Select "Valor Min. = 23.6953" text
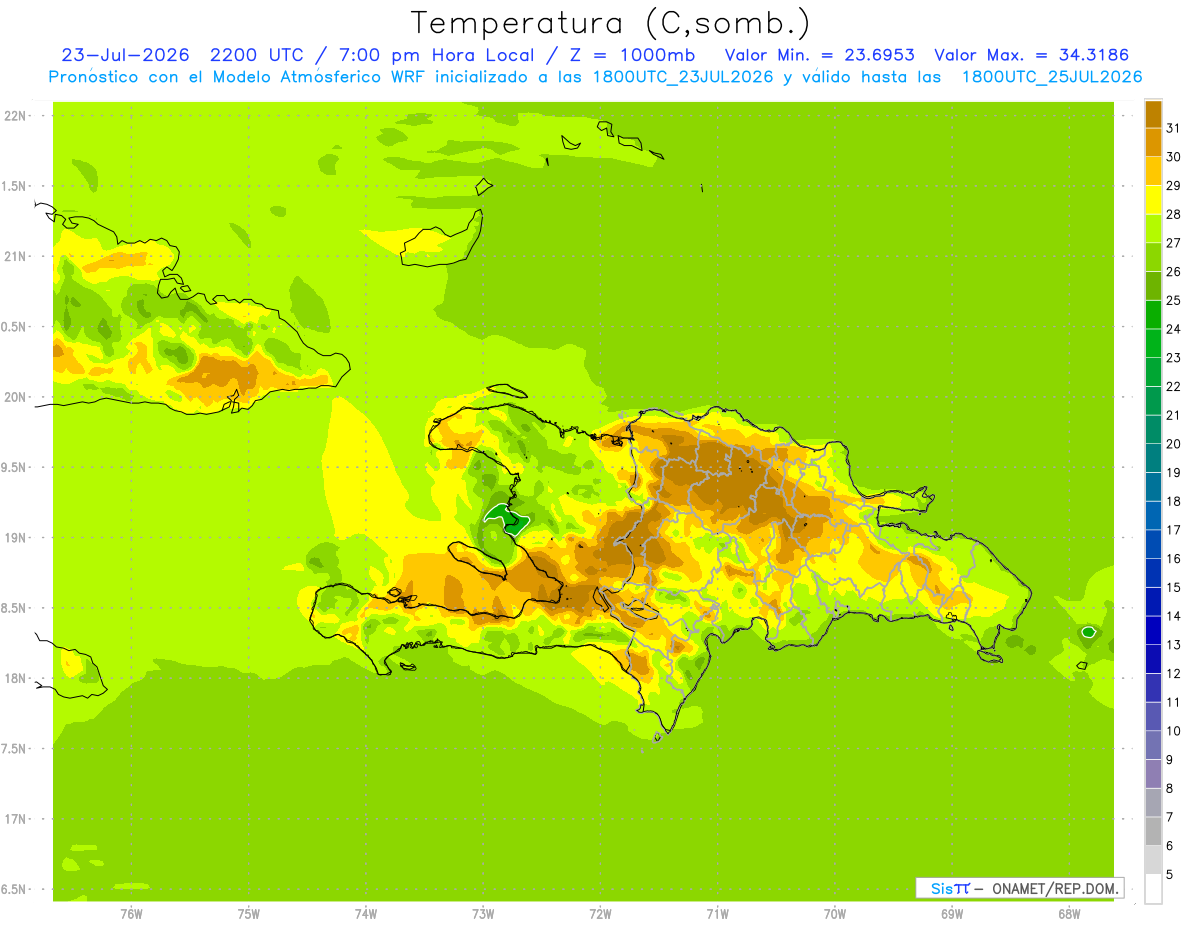Viewport: 1200px width, 927px height. [819, 55]
